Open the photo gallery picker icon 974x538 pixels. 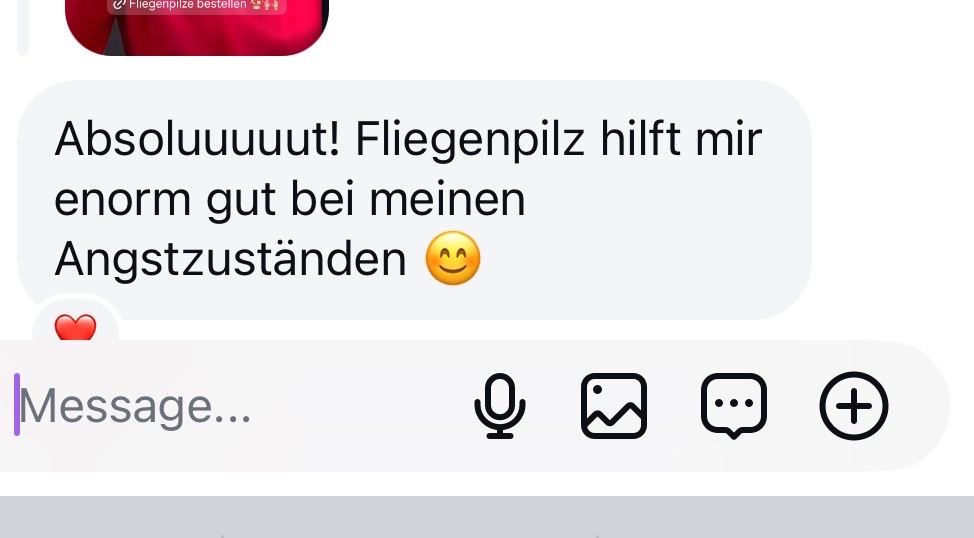coord(614,406)
